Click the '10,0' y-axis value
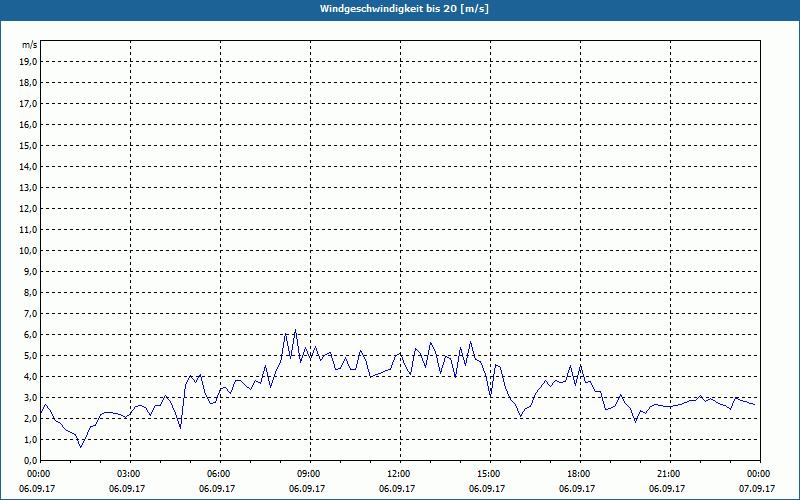800x500 pixels. point(28,251)
